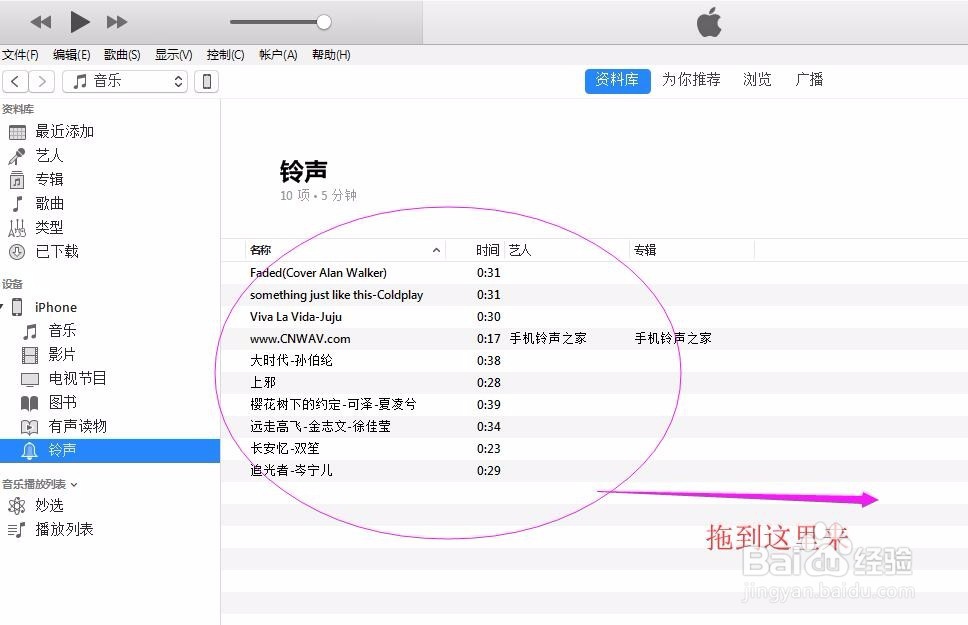Screen dimensions: 968x625
Task: Open the 编辑(E) menu
Action: pos(72,55)
